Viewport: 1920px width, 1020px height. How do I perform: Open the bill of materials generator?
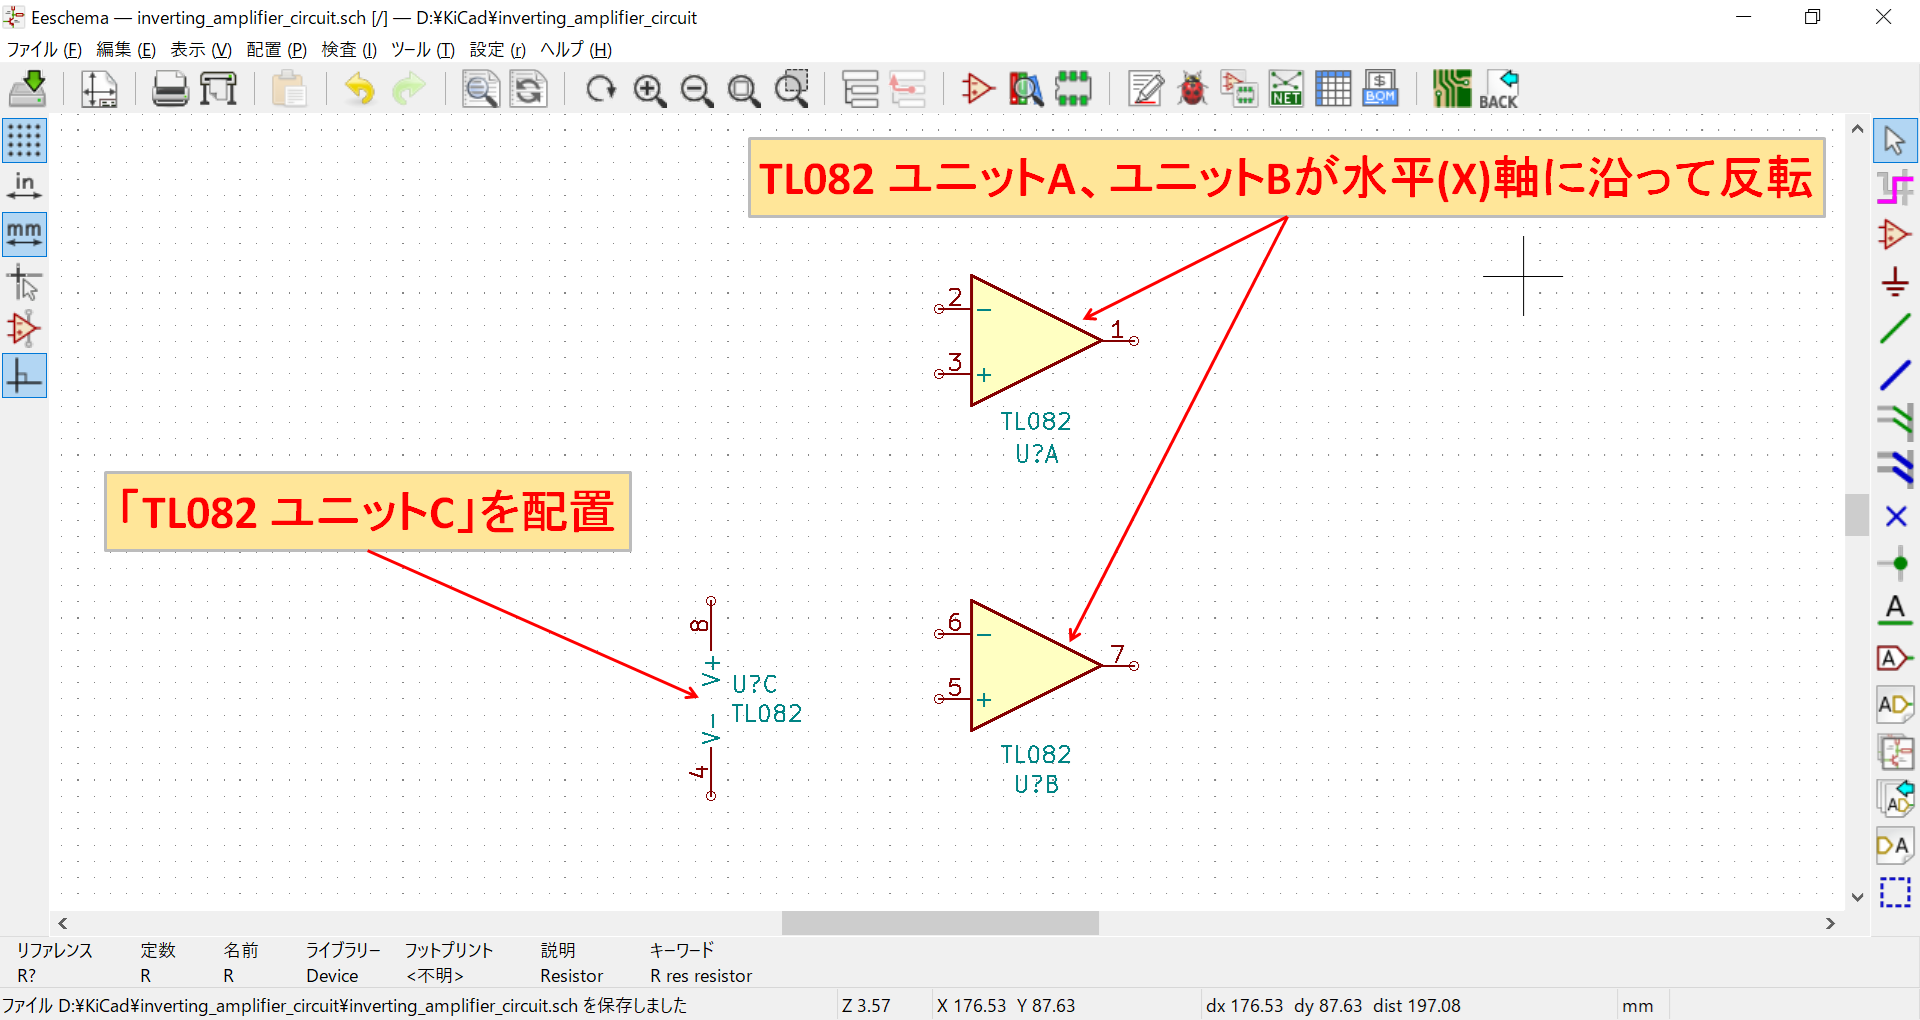(1380, 88)
